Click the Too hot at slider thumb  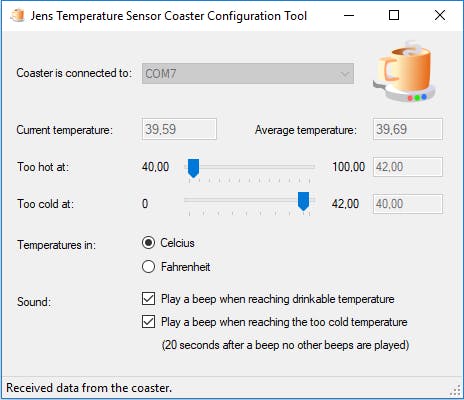(193, 168)
